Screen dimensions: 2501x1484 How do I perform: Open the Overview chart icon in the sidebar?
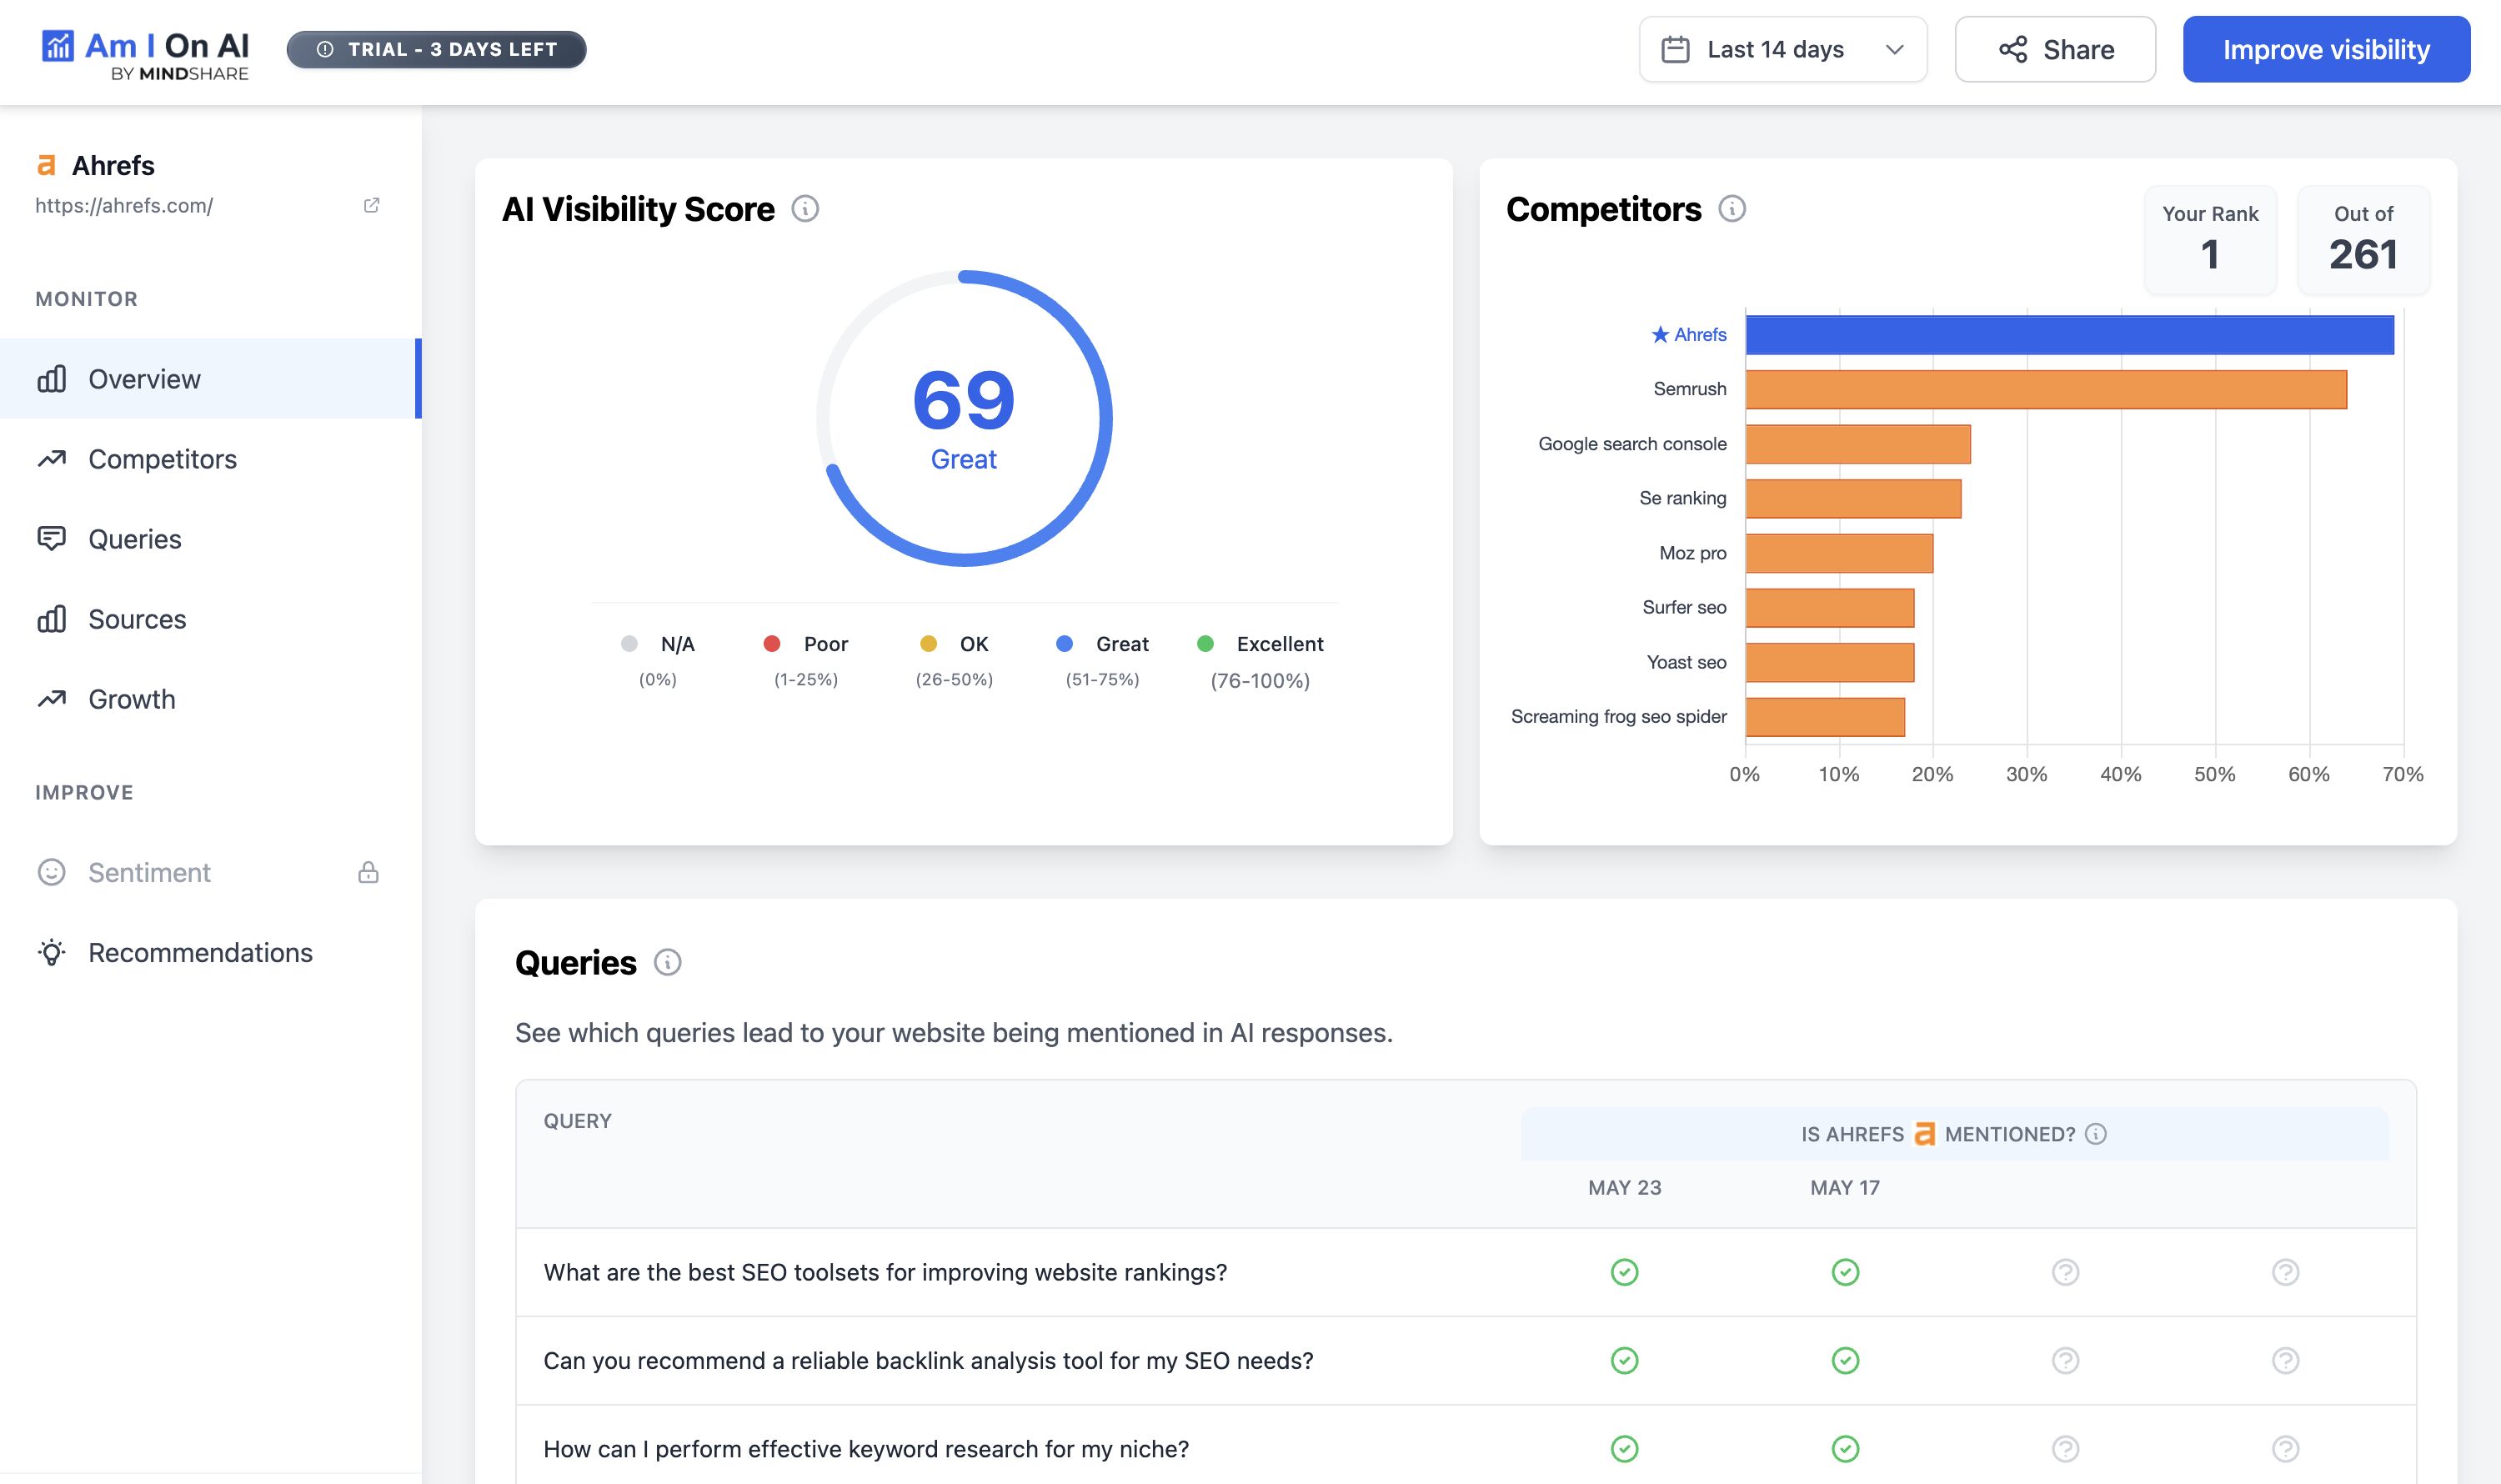coord(52,379)
